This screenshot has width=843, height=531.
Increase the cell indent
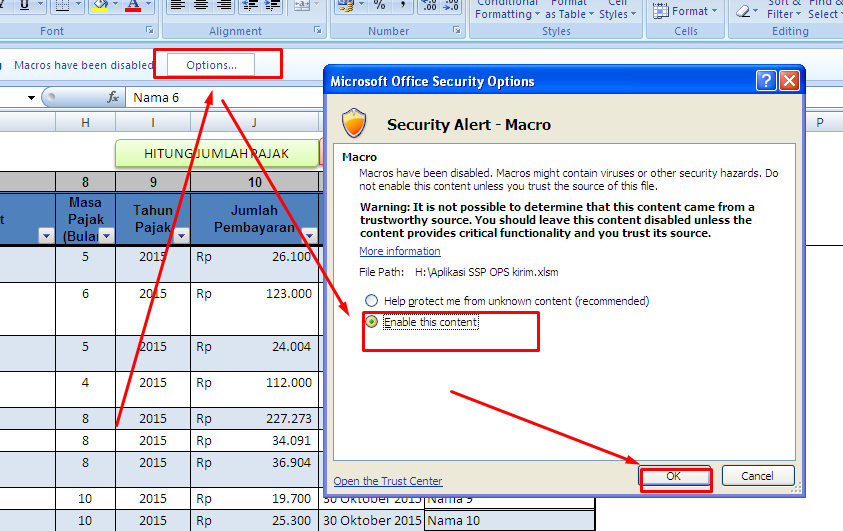click(x=273, y=5)
